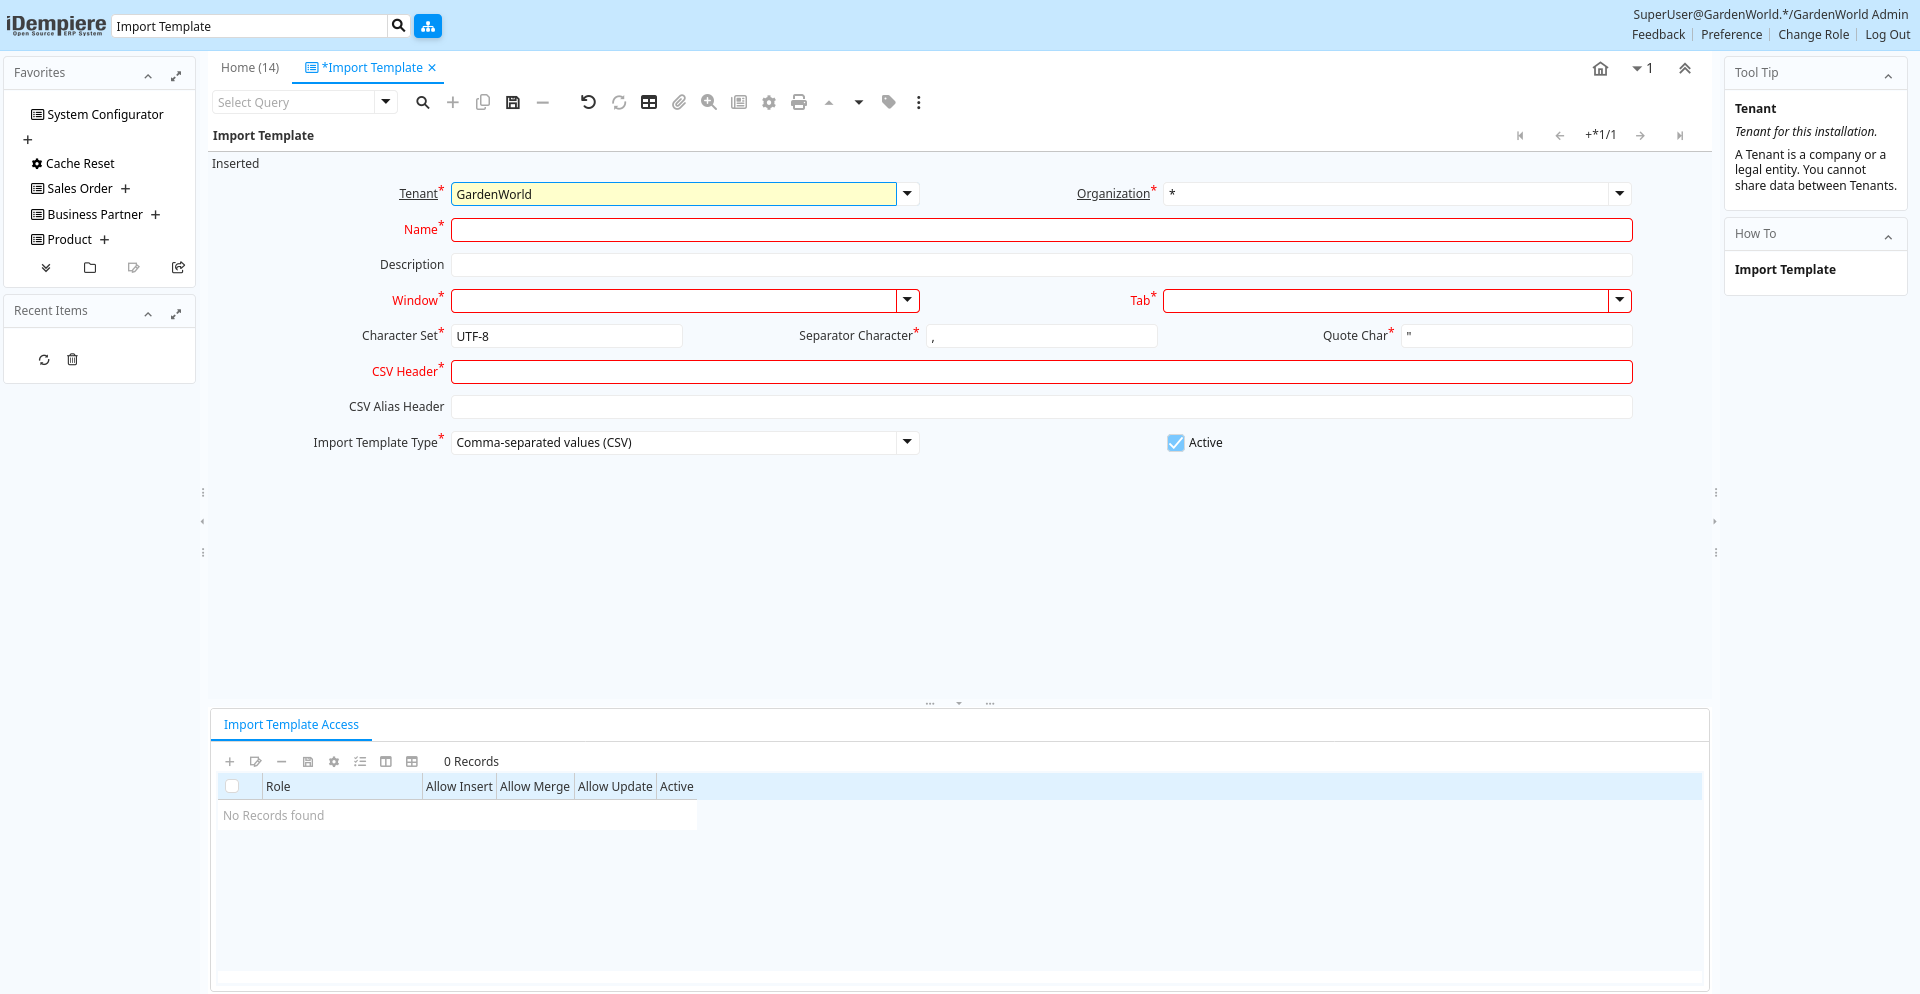The image size is (1920, 994).
Task: Click the Log Out link
Action: point(1887,35)
